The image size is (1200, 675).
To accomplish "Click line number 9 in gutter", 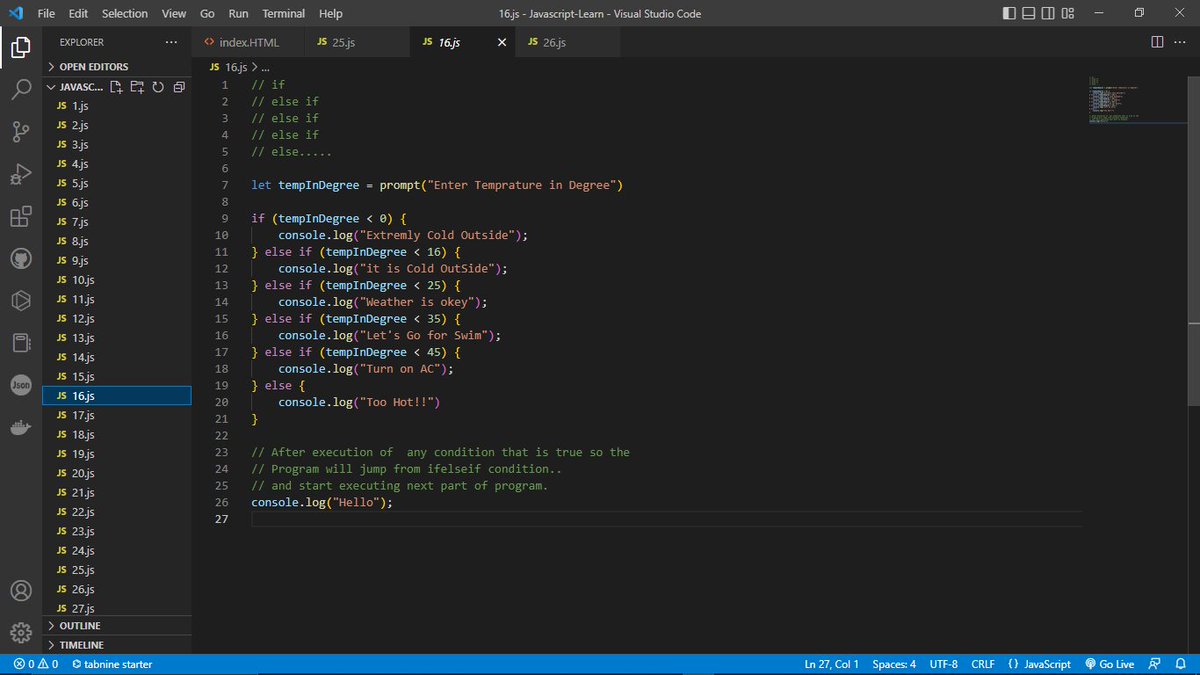I will pos(225,218).
